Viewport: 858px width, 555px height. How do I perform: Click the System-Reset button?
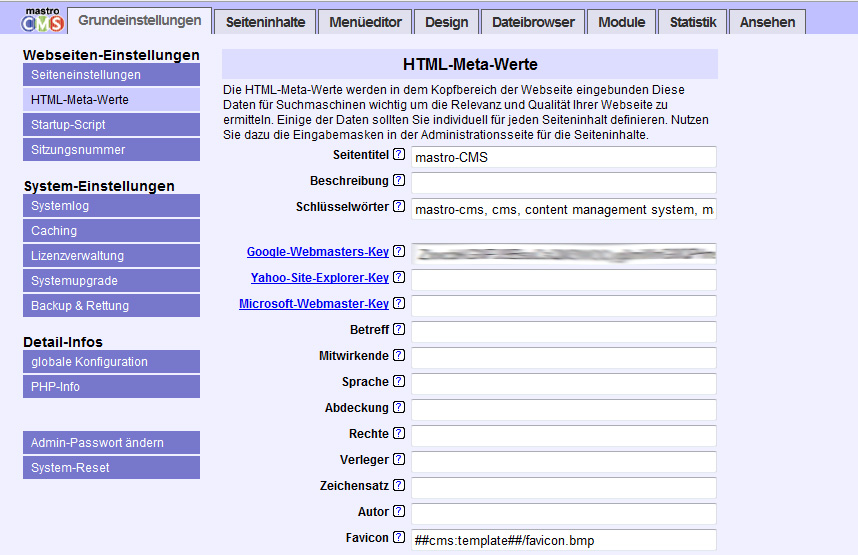coord(111,467)
